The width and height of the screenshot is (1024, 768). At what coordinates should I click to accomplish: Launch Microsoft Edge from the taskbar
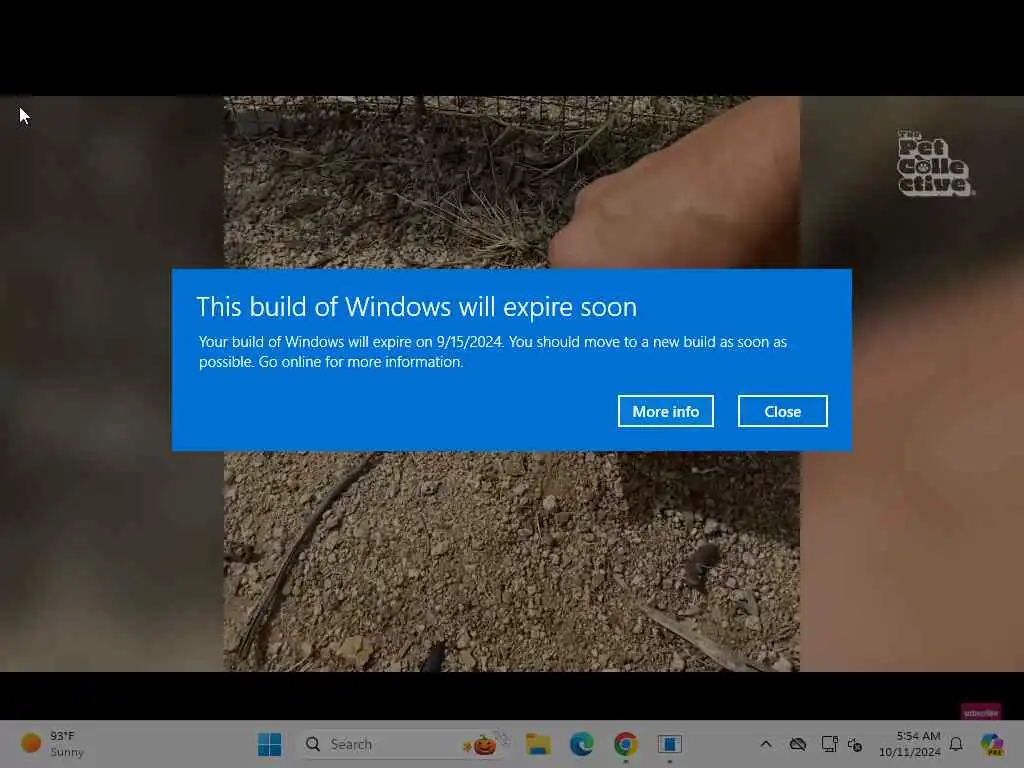(581, 744)
